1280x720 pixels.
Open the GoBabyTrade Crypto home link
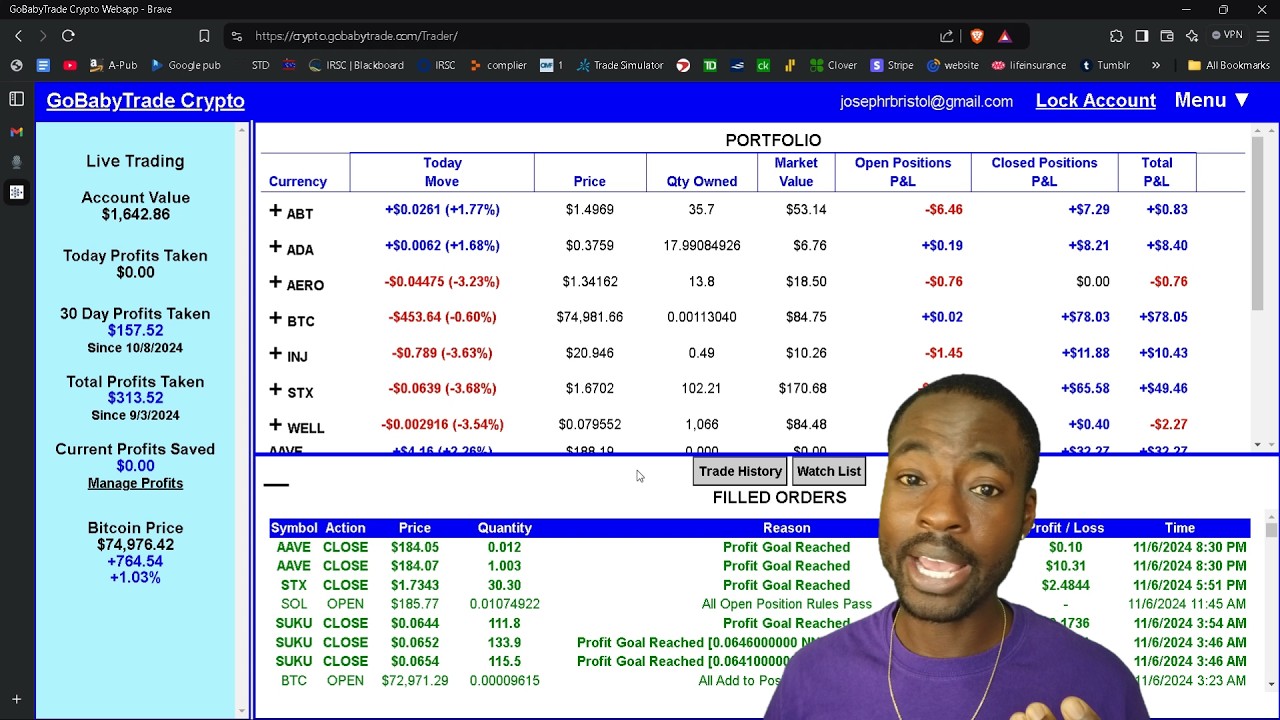tap(145, 101)
